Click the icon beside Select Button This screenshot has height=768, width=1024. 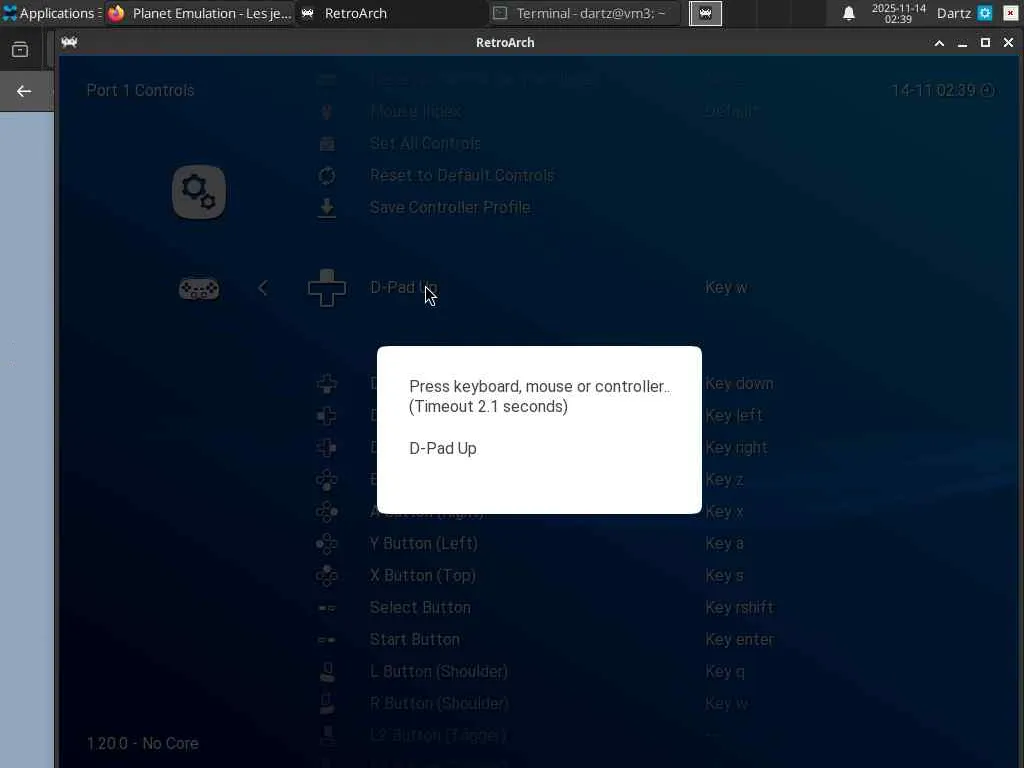(327, 608)
